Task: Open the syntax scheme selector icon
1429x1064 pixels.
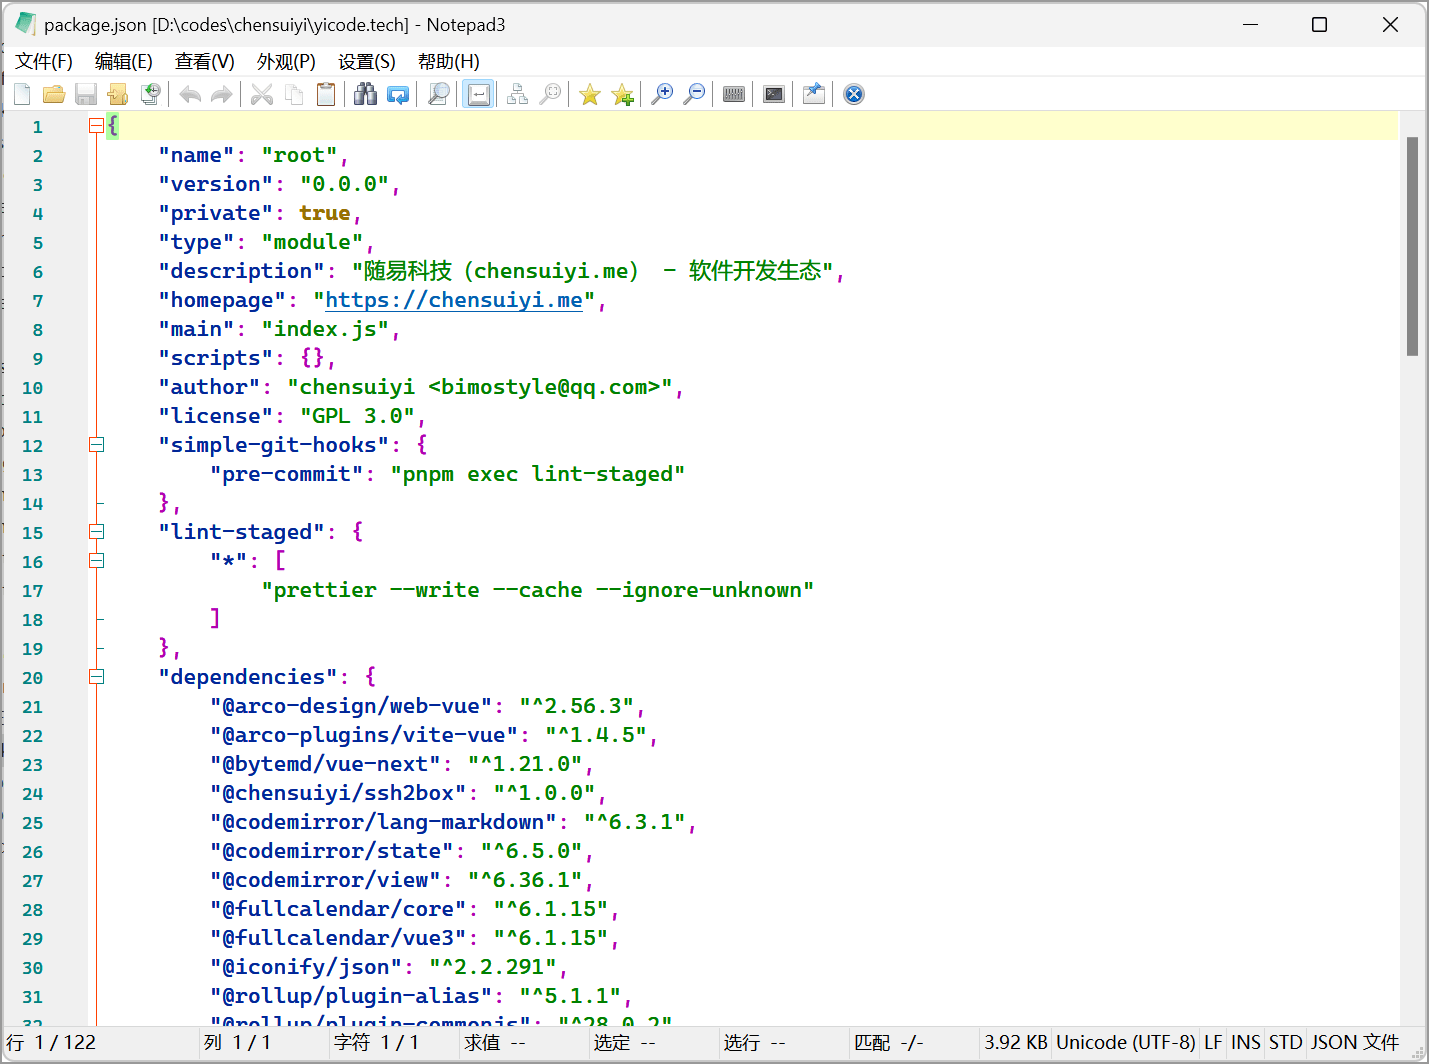Action: [734, 94]
